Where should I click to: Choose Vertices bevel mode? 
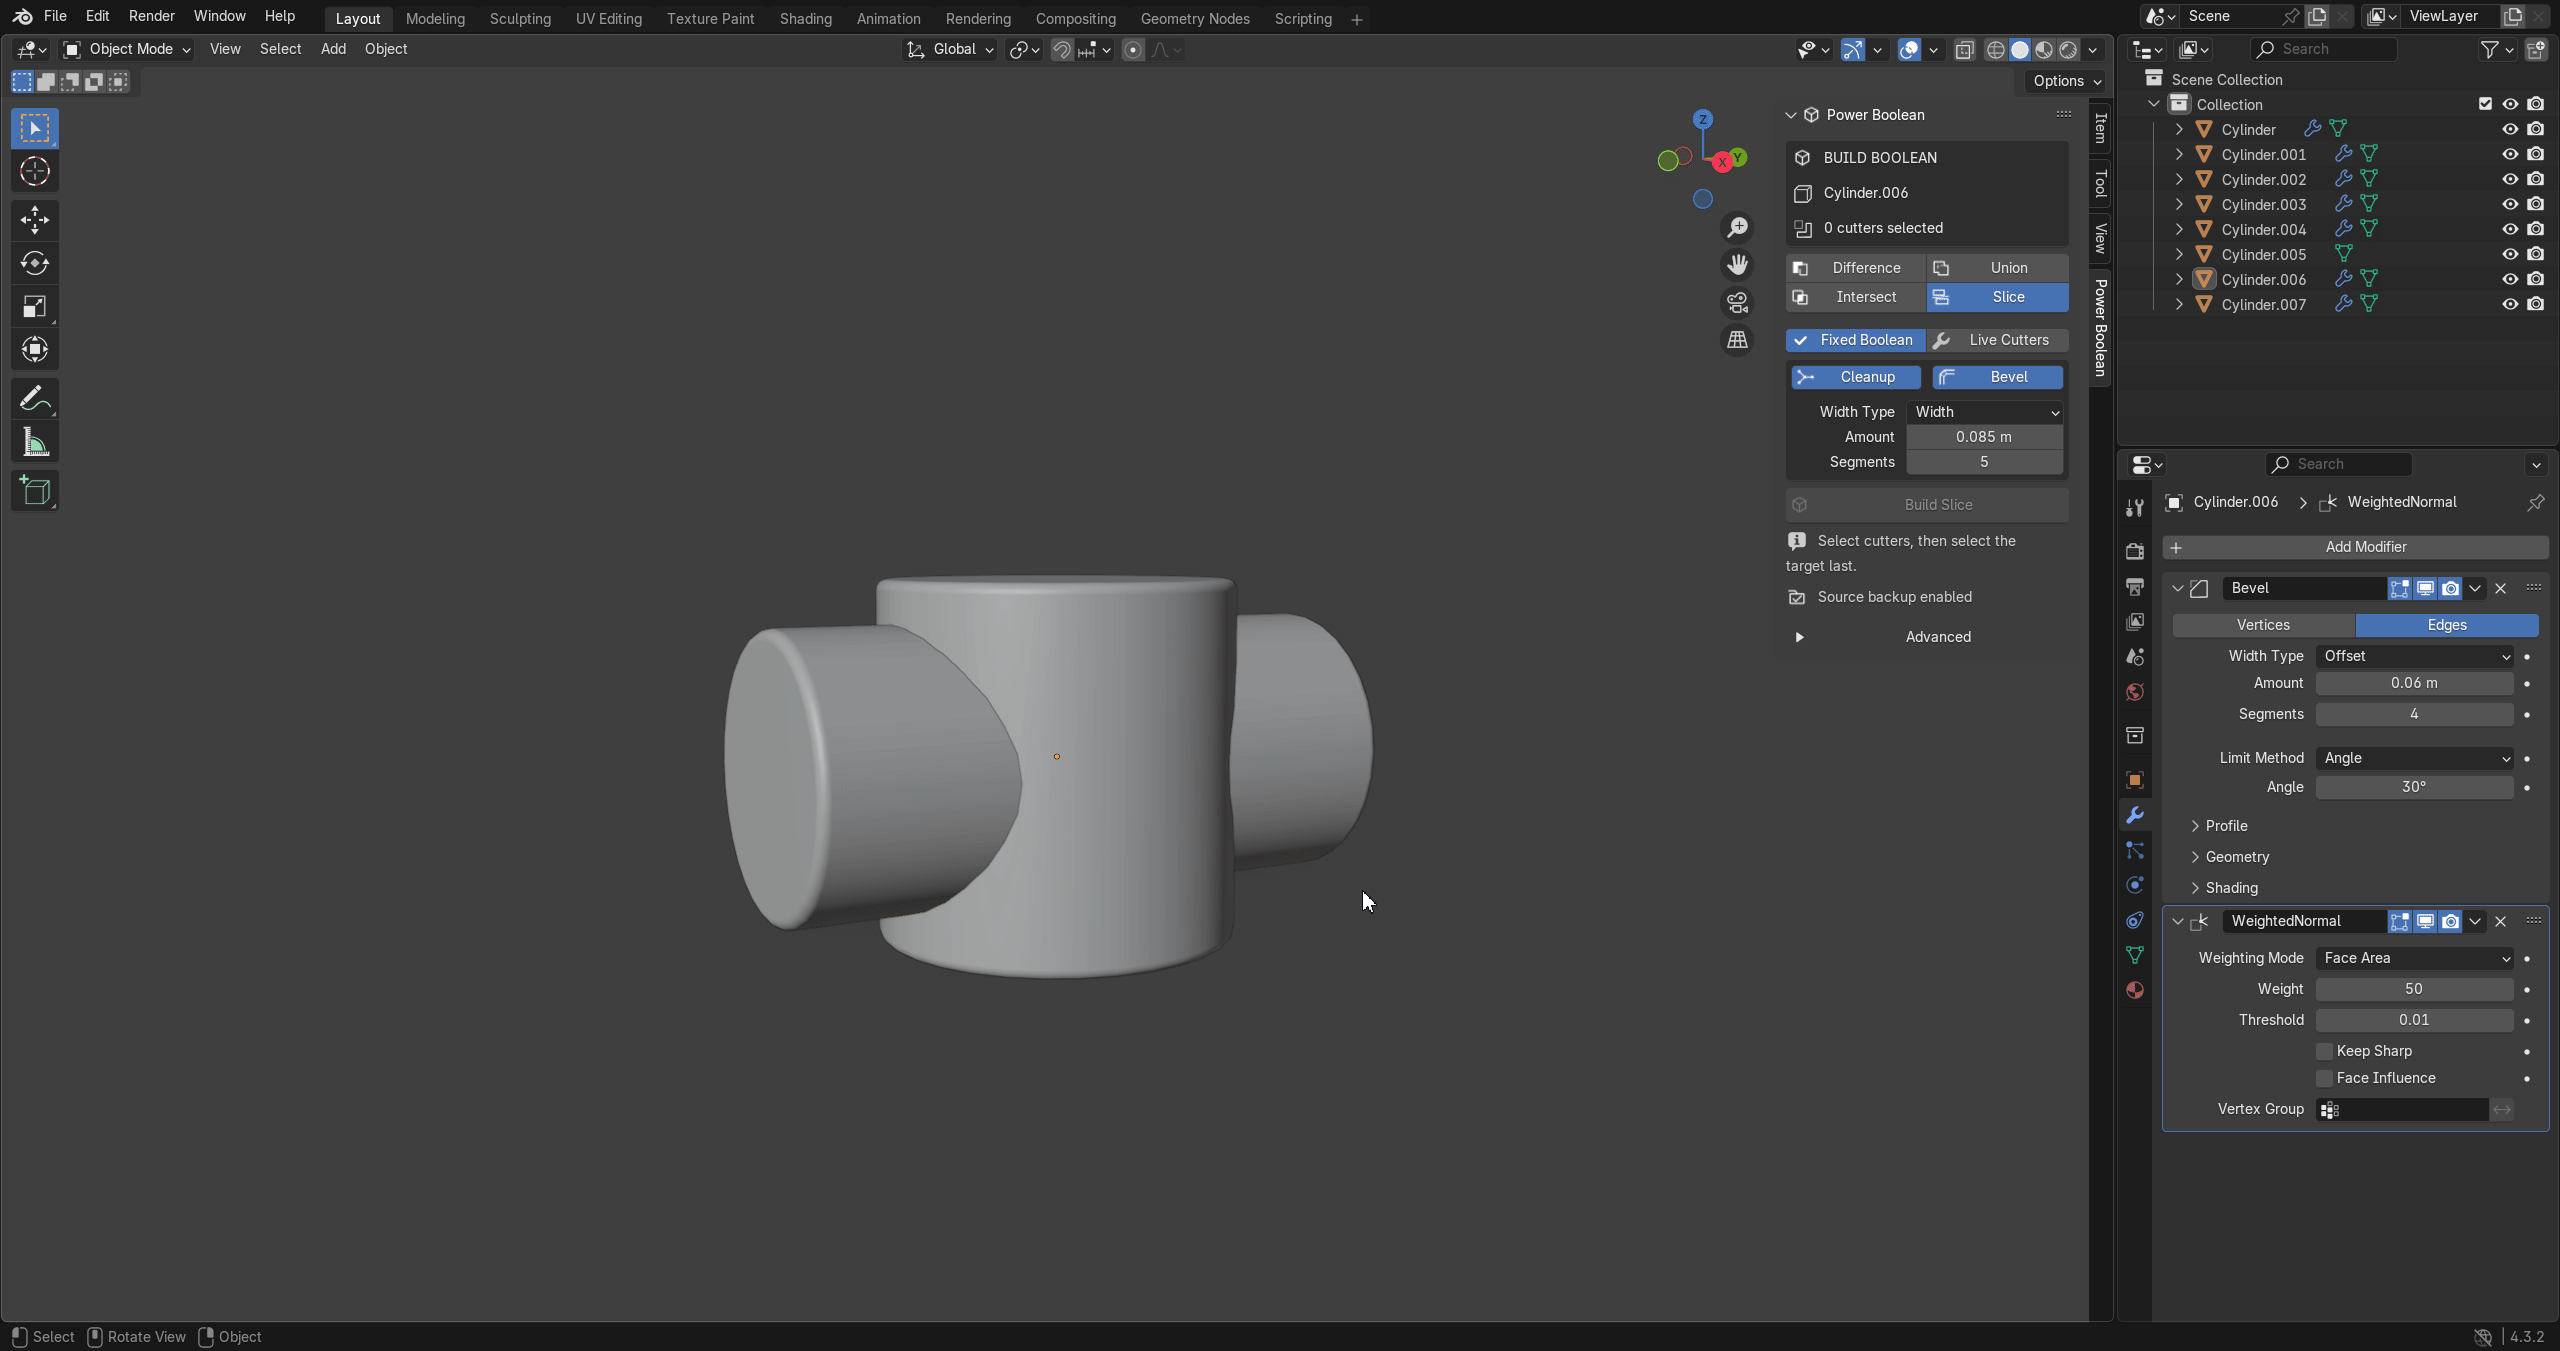(2263, 625)
